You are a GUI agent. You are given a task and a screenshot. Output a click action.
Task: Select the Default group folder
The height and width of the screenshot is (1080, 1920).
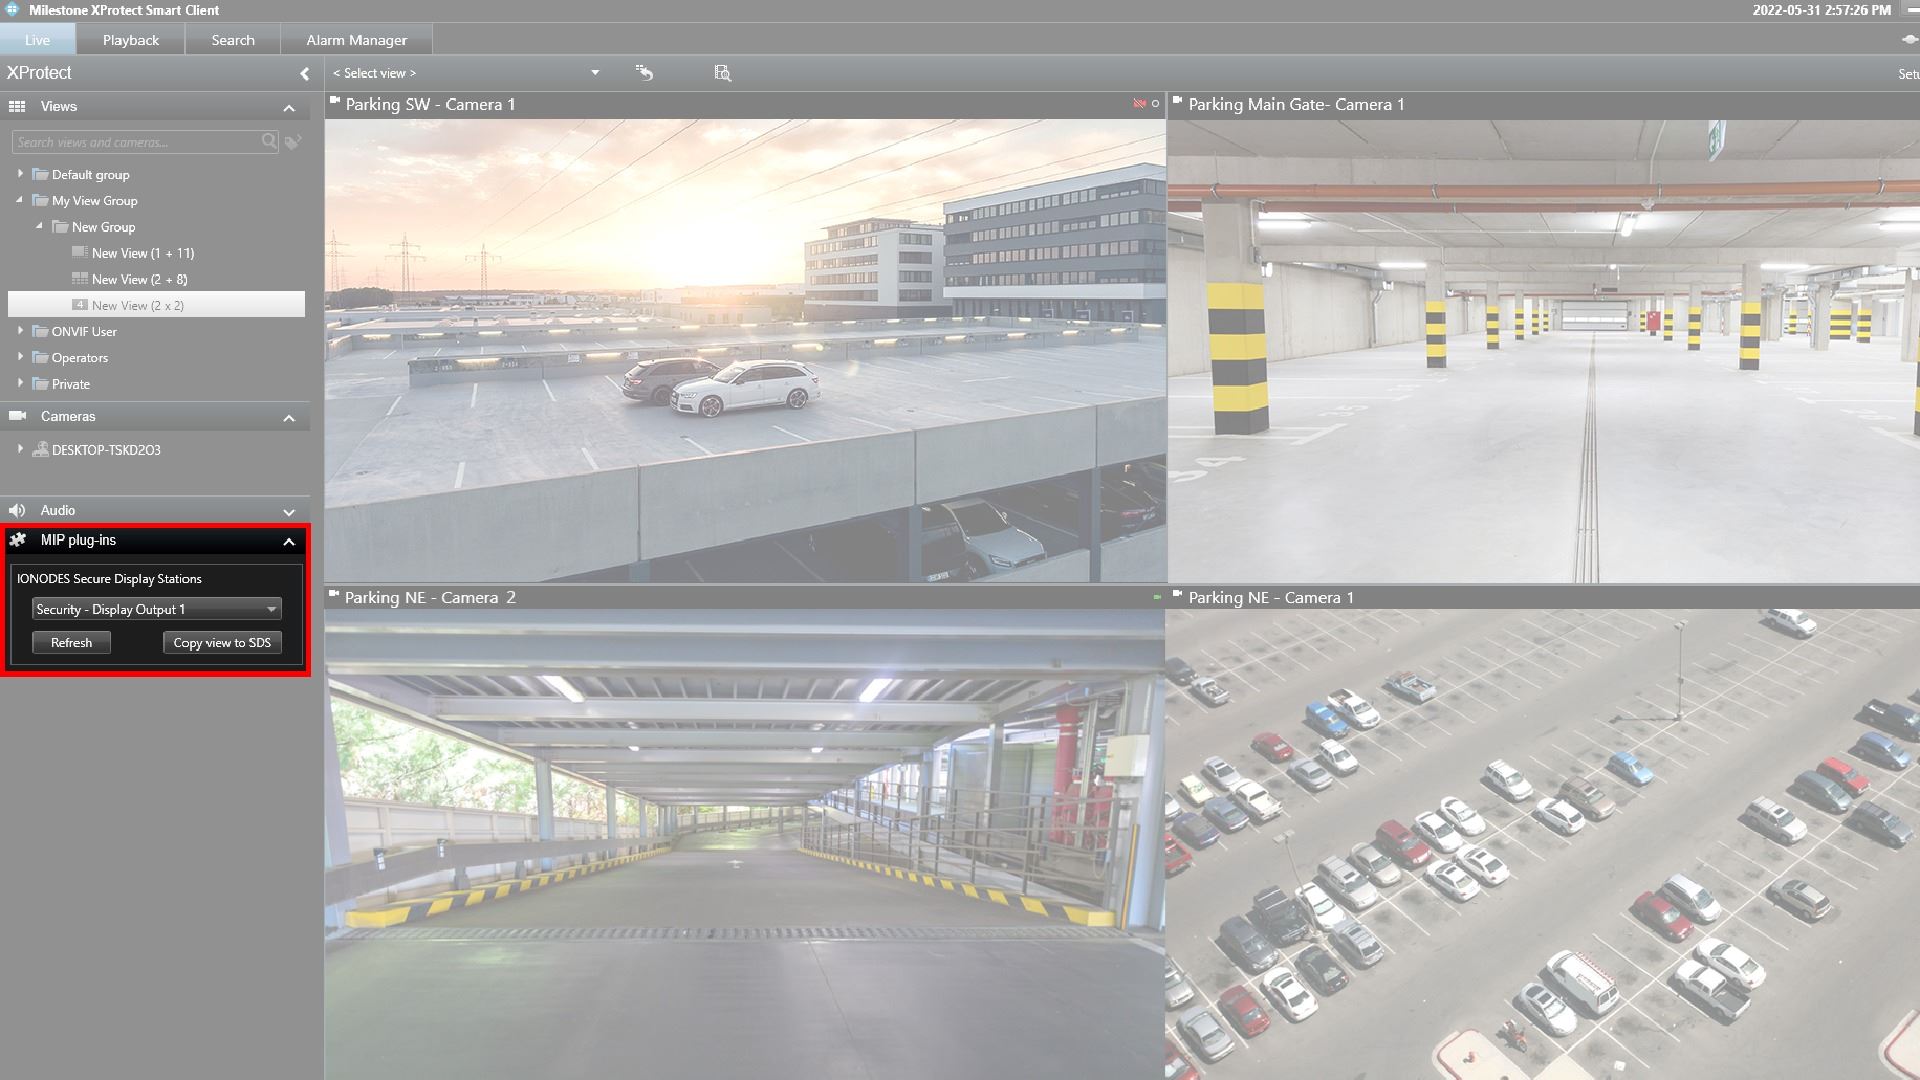[x=81, y=174]
